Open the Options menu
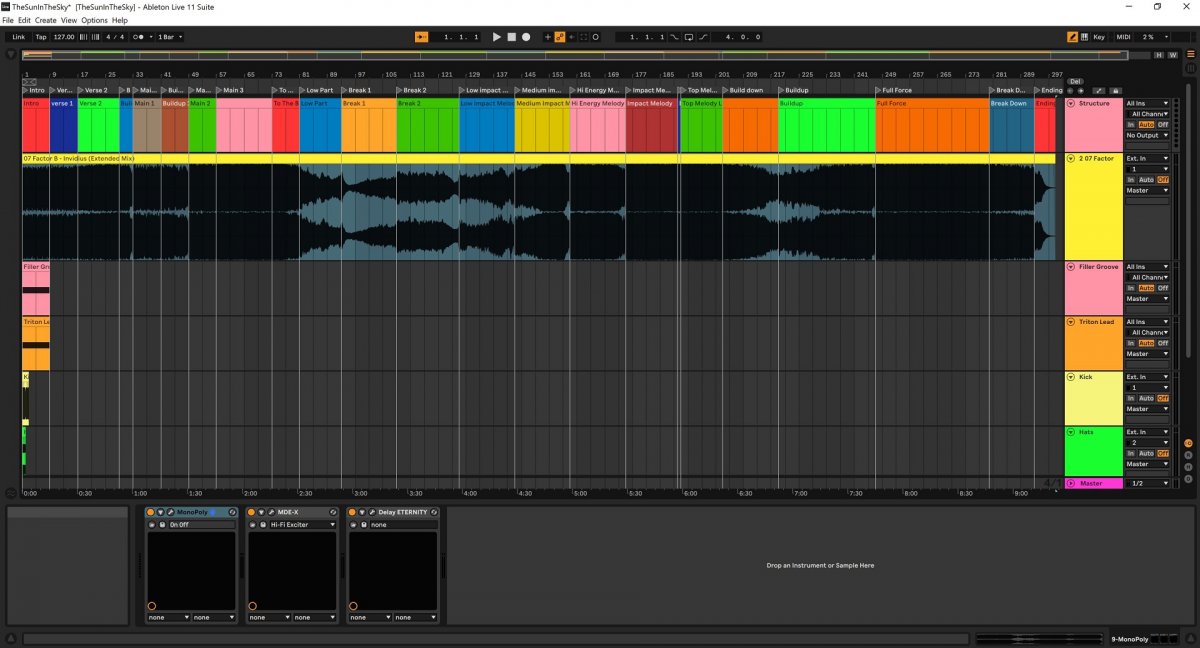 [94, 20]
